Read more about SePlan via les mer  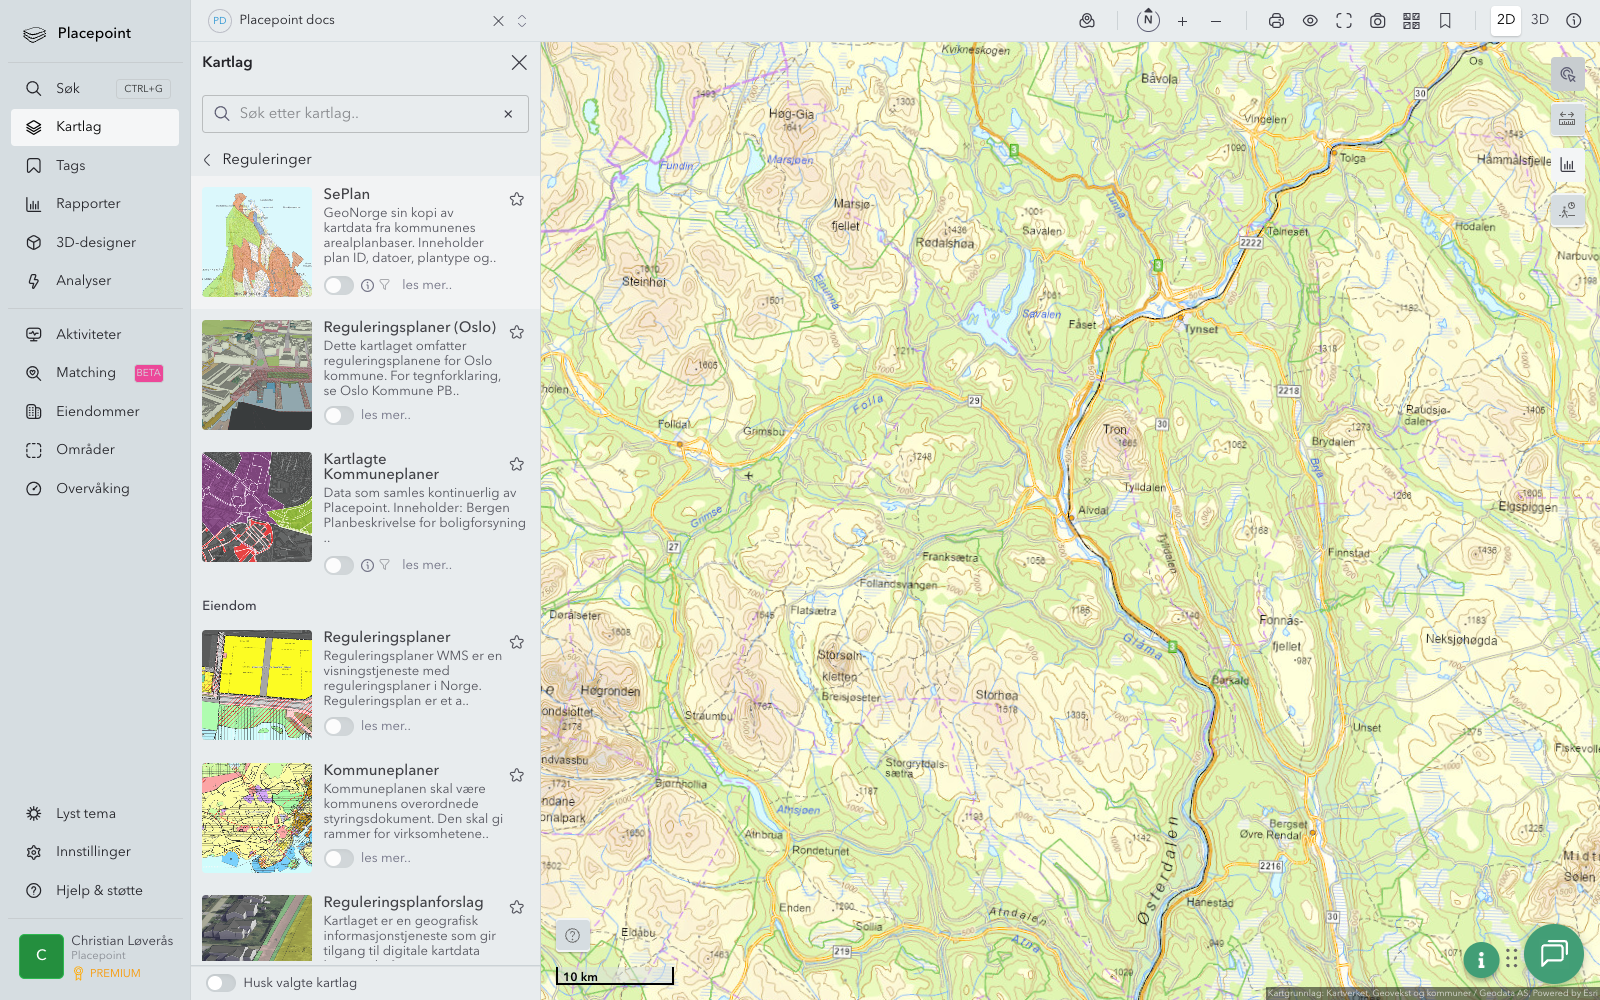(x=427, y=285)
